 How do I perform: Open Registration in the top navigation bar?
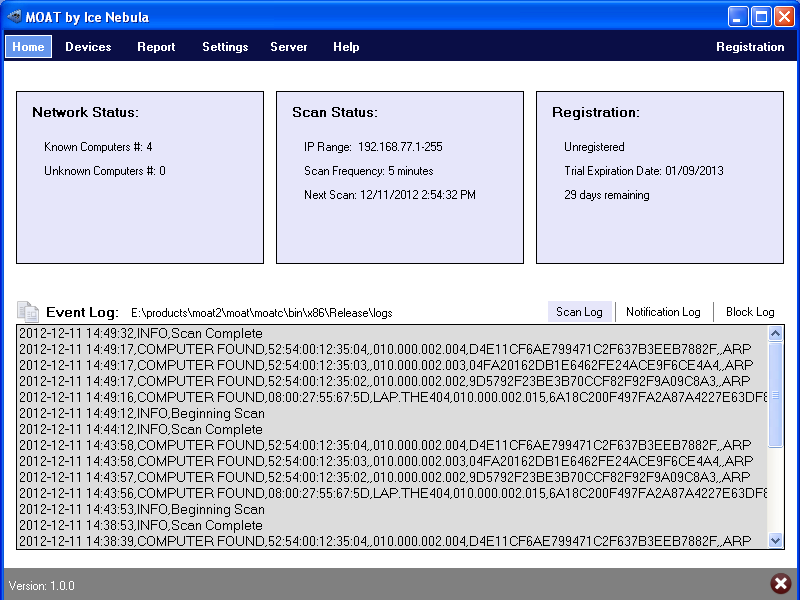pyautogui.click(x=750, y=46)
